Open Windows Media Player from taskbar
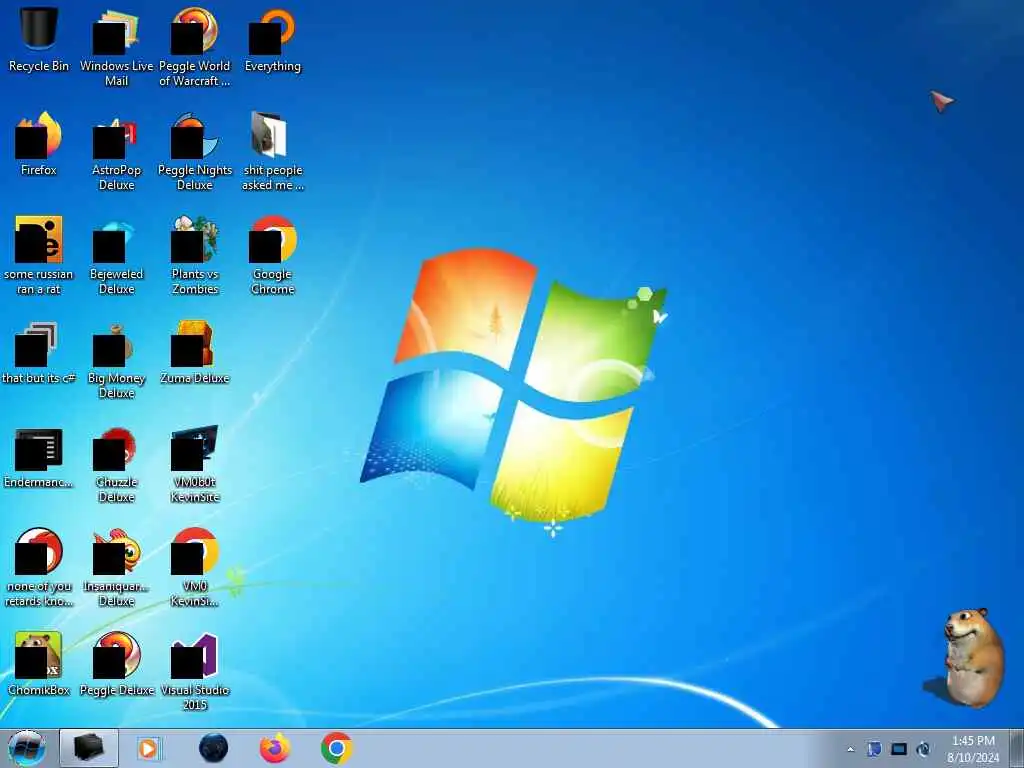The width and height of the screenshot is (1024, 768). pos(149,748)
